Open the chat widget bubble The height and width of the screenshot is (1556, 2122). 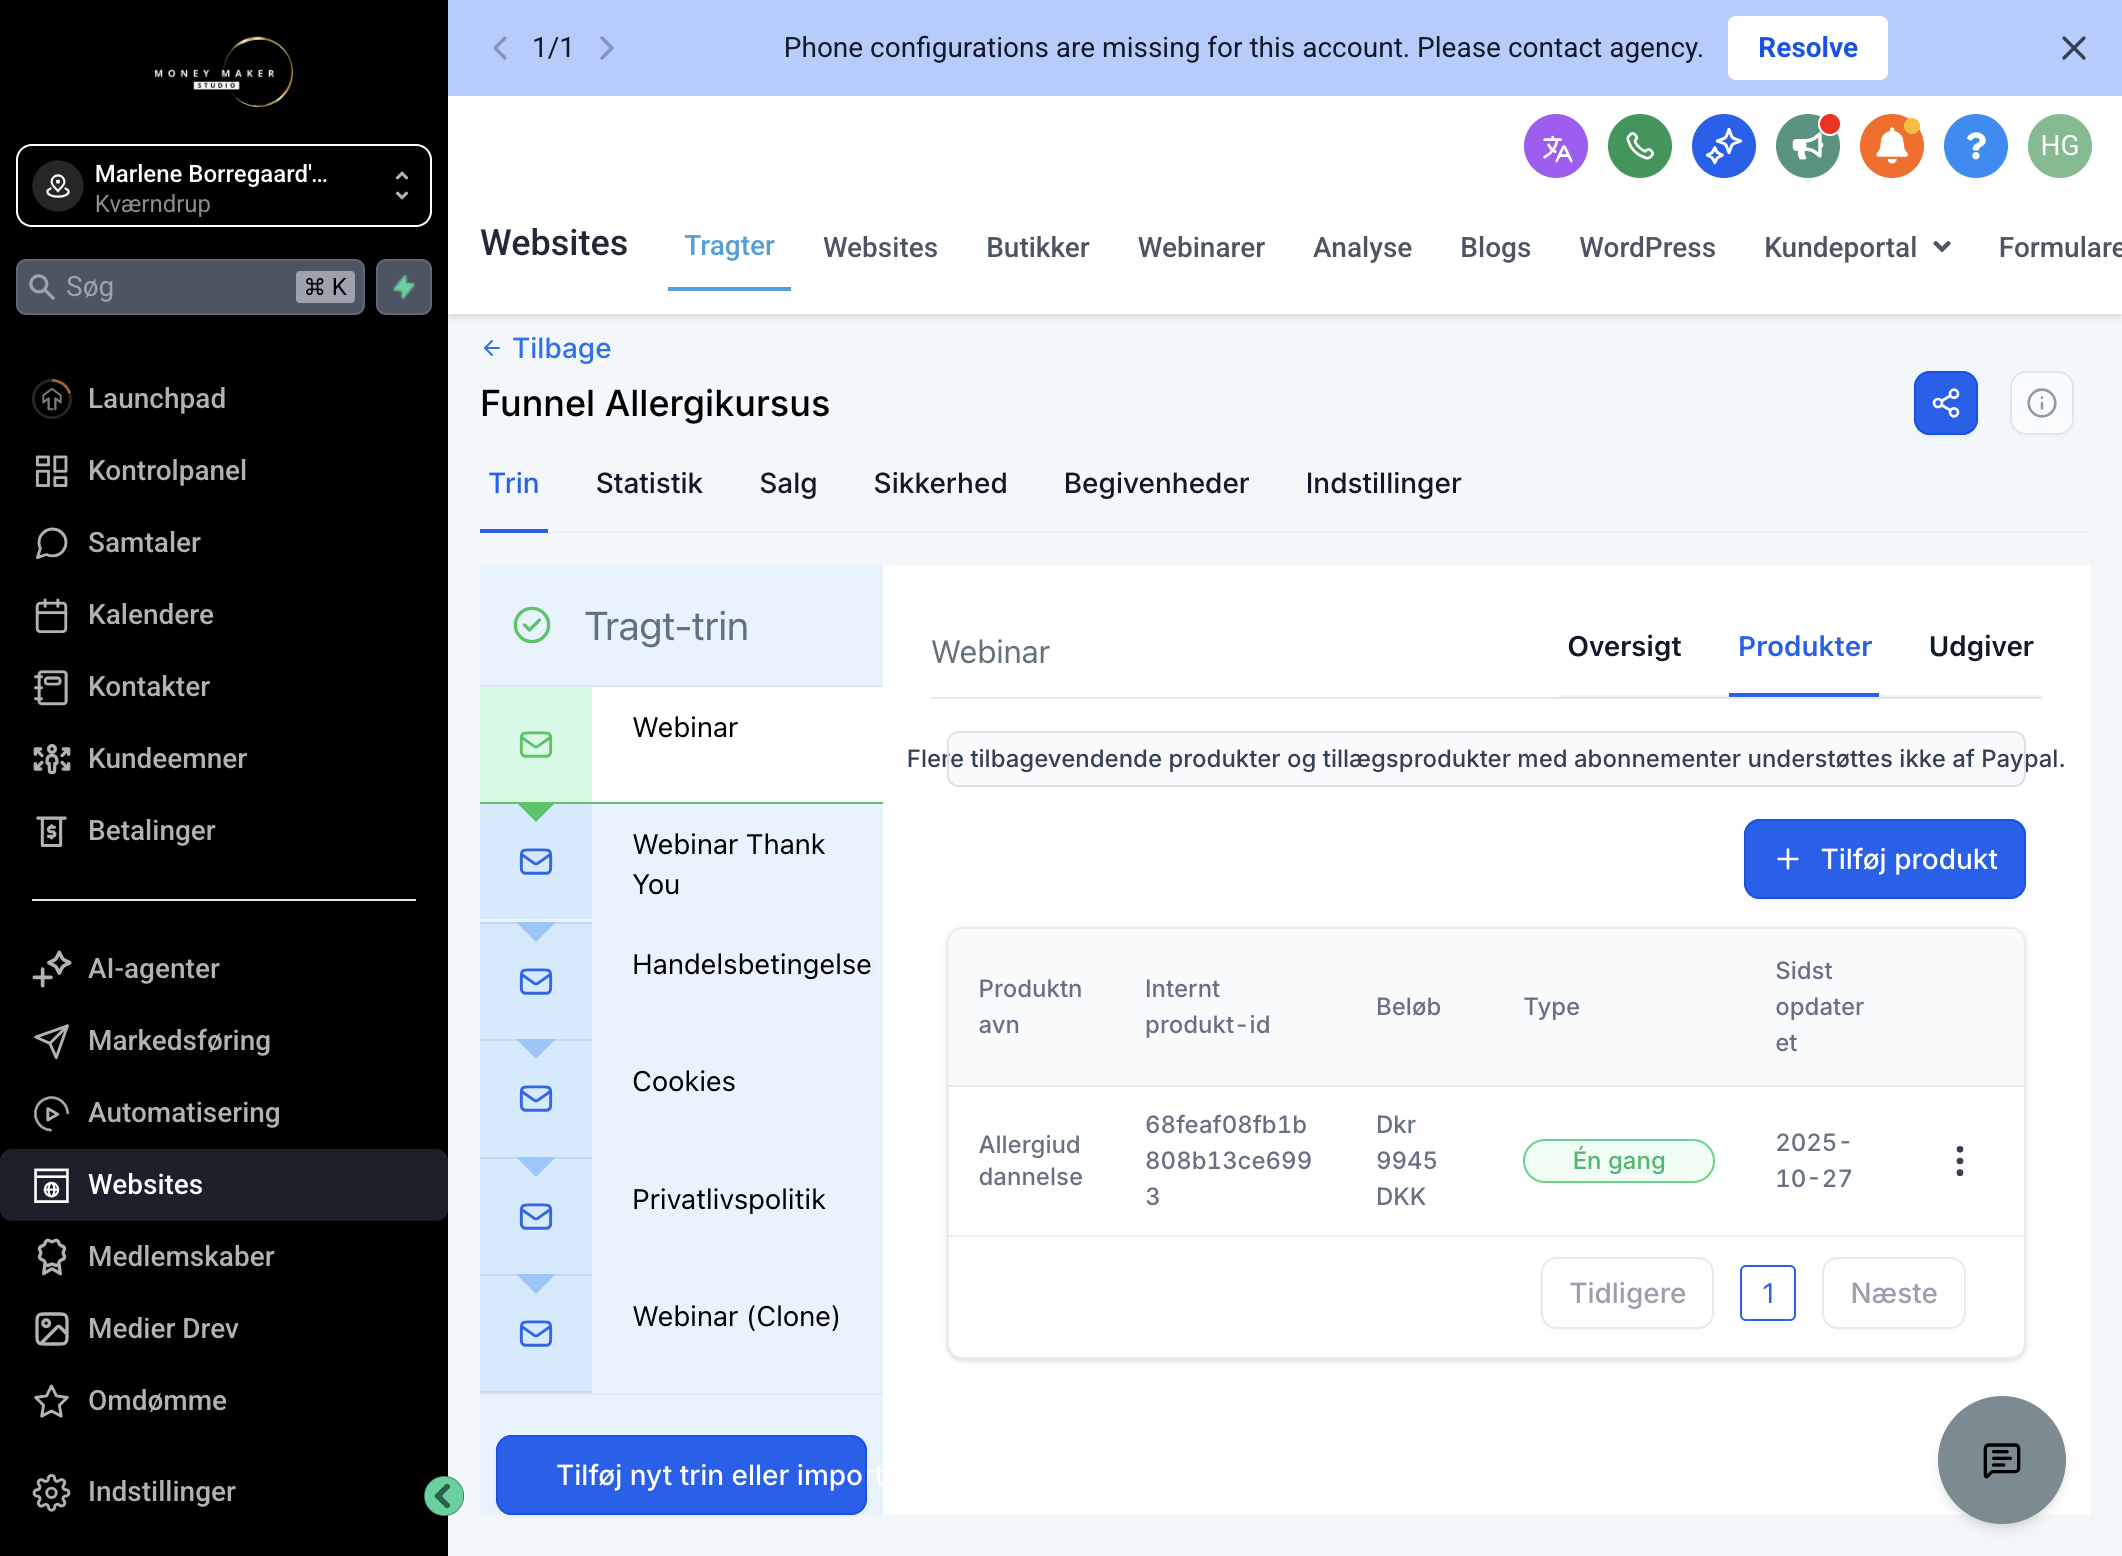(x=2002, y=1460)
